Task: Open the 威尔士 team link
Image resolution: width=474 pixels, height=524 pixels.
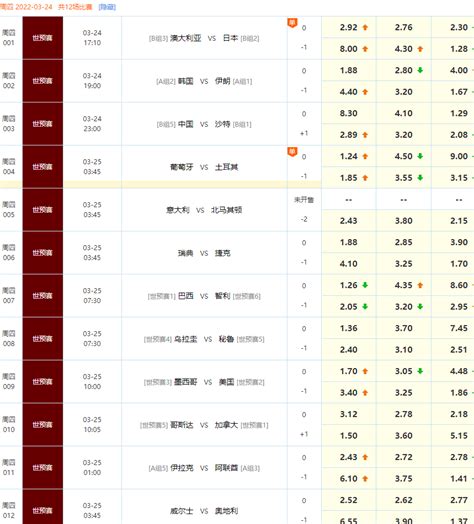Action: click(x=182, y=511)
